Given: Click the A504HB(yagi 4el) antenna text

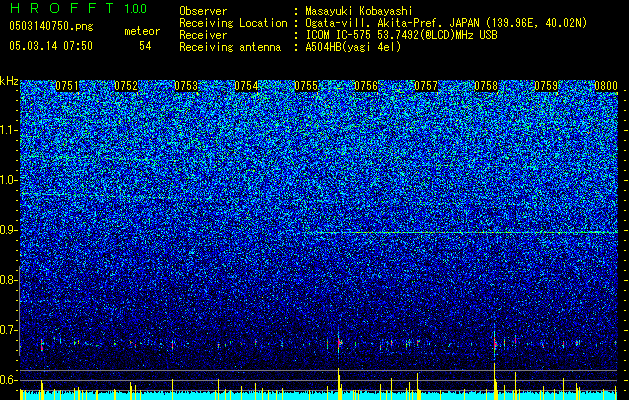Looking at the screenshot, I should (x=353, y=47).
